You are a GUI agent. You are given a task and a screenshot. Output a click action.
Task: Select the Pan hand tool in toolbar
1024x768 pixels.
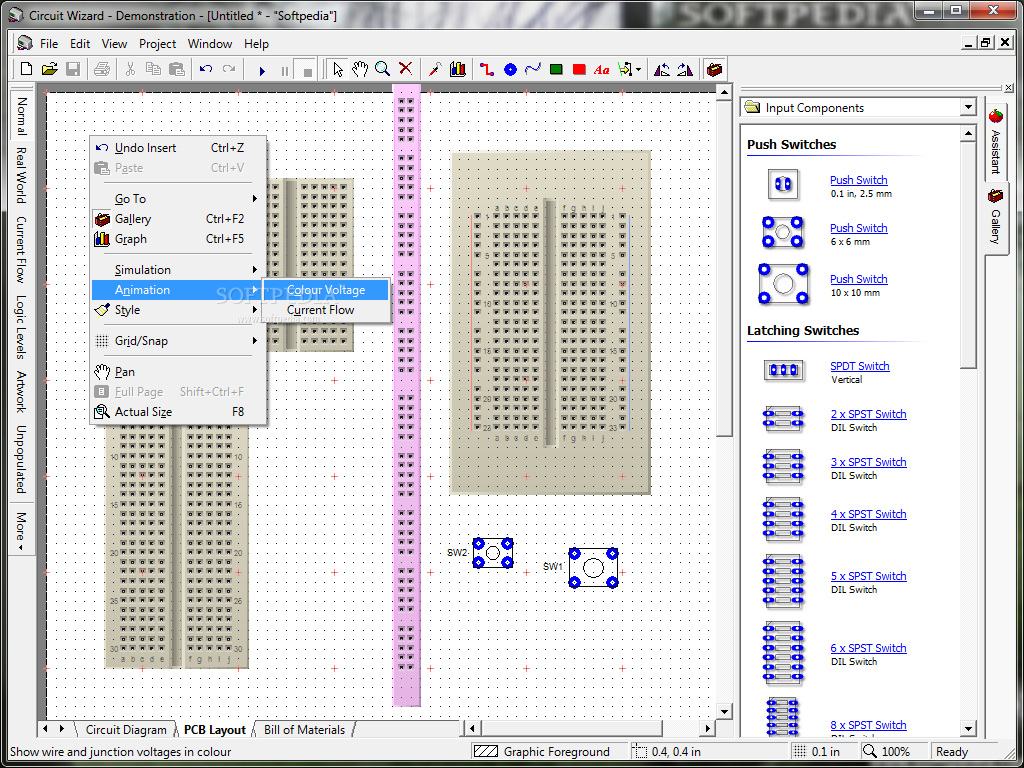click(x=360, y=69)
